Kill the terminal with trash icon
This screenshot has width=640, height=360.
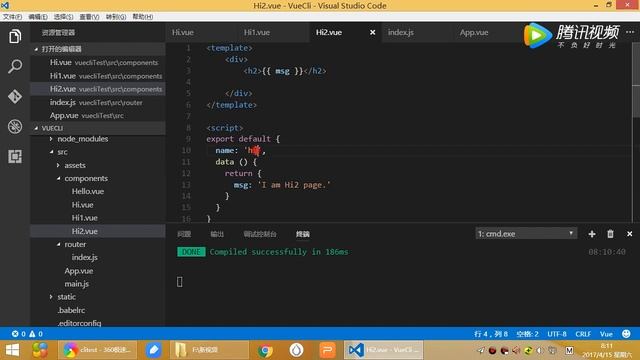[610, 234]
